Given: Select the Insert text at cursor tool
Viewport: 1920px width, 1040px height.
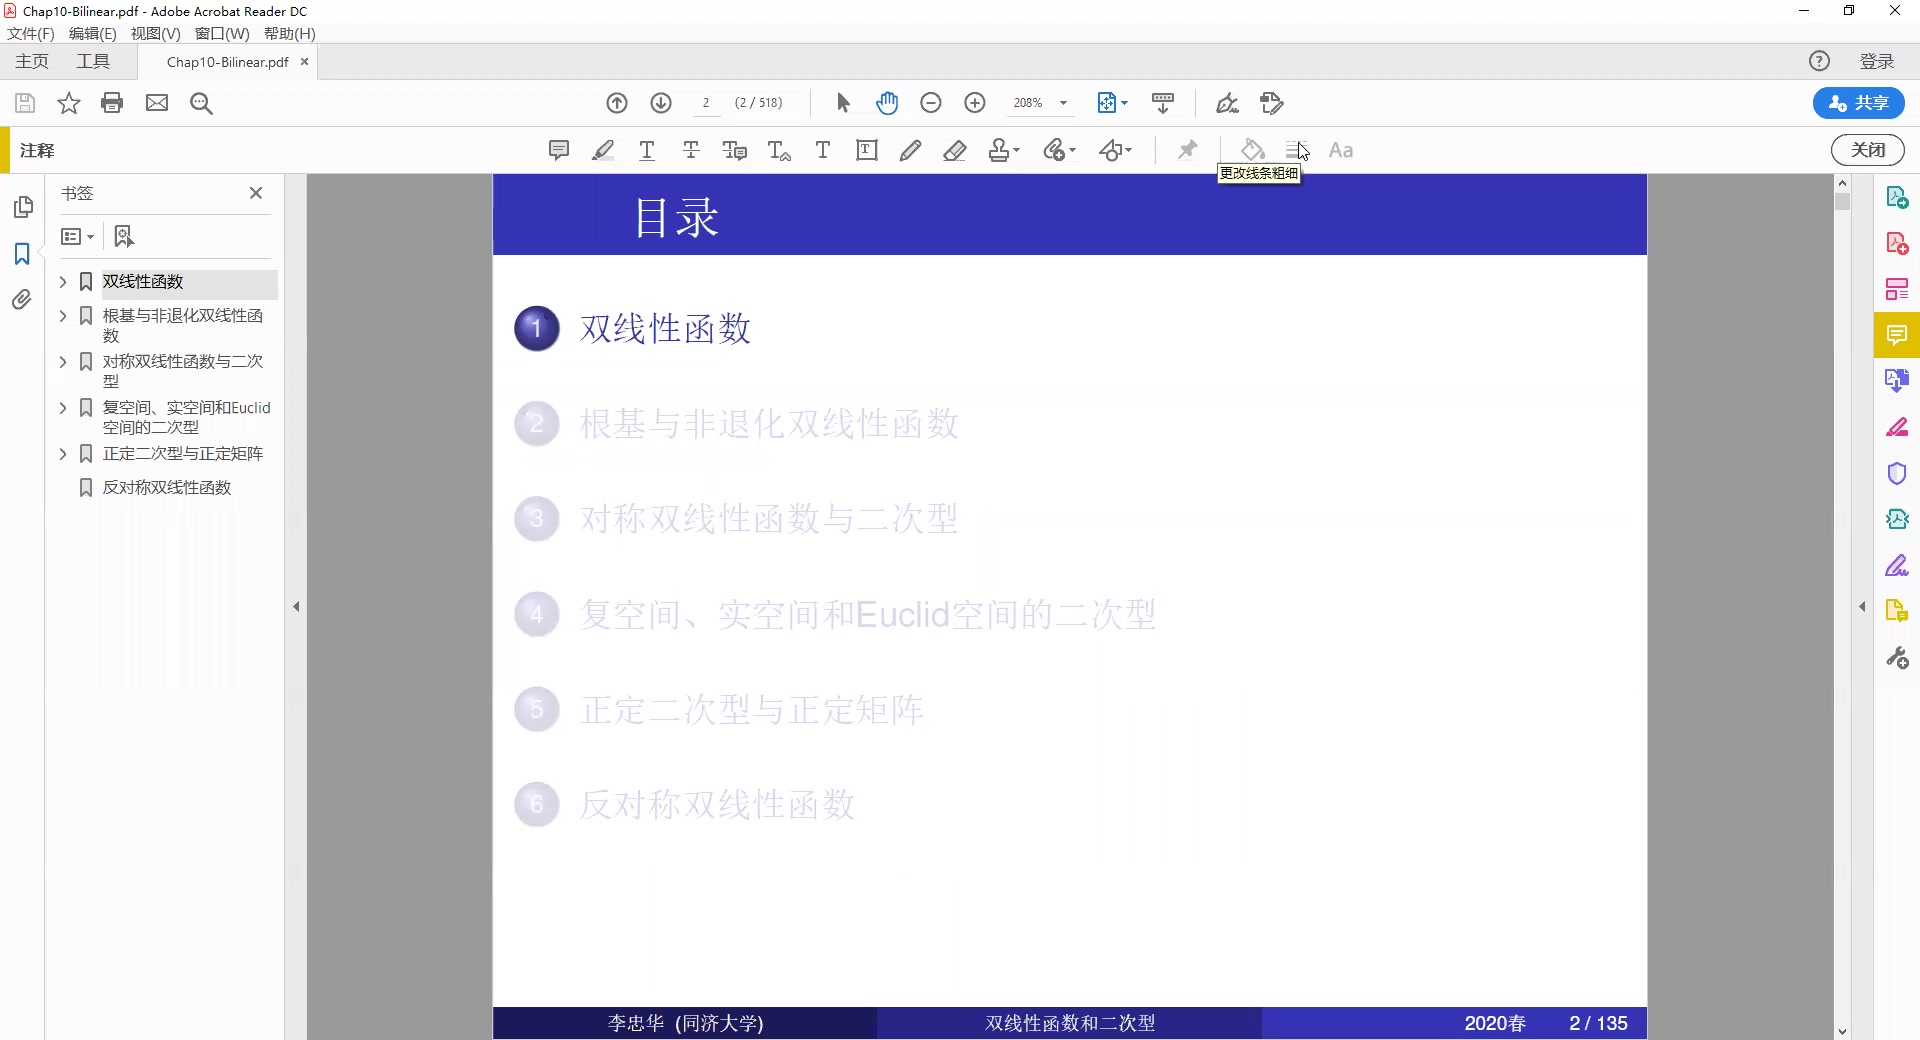Looking at the screenshot, I should [779, 150].
